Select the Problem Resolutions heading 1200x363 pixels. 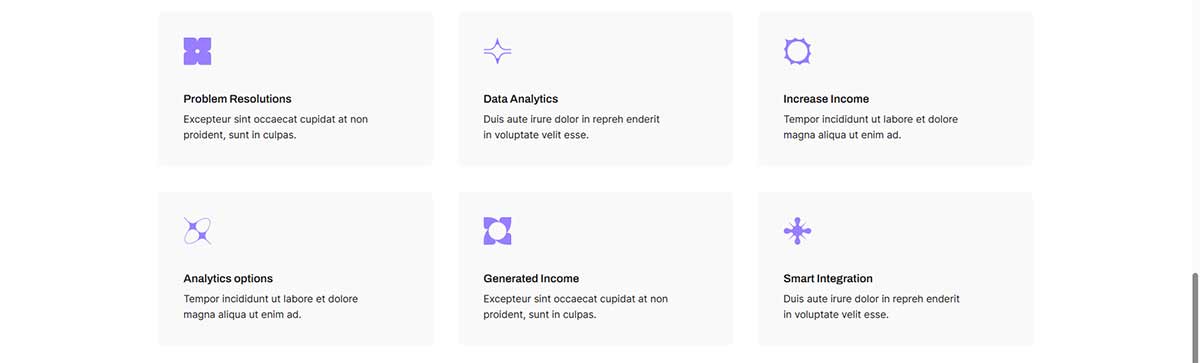pyautogui.click(x=237, y=99)
